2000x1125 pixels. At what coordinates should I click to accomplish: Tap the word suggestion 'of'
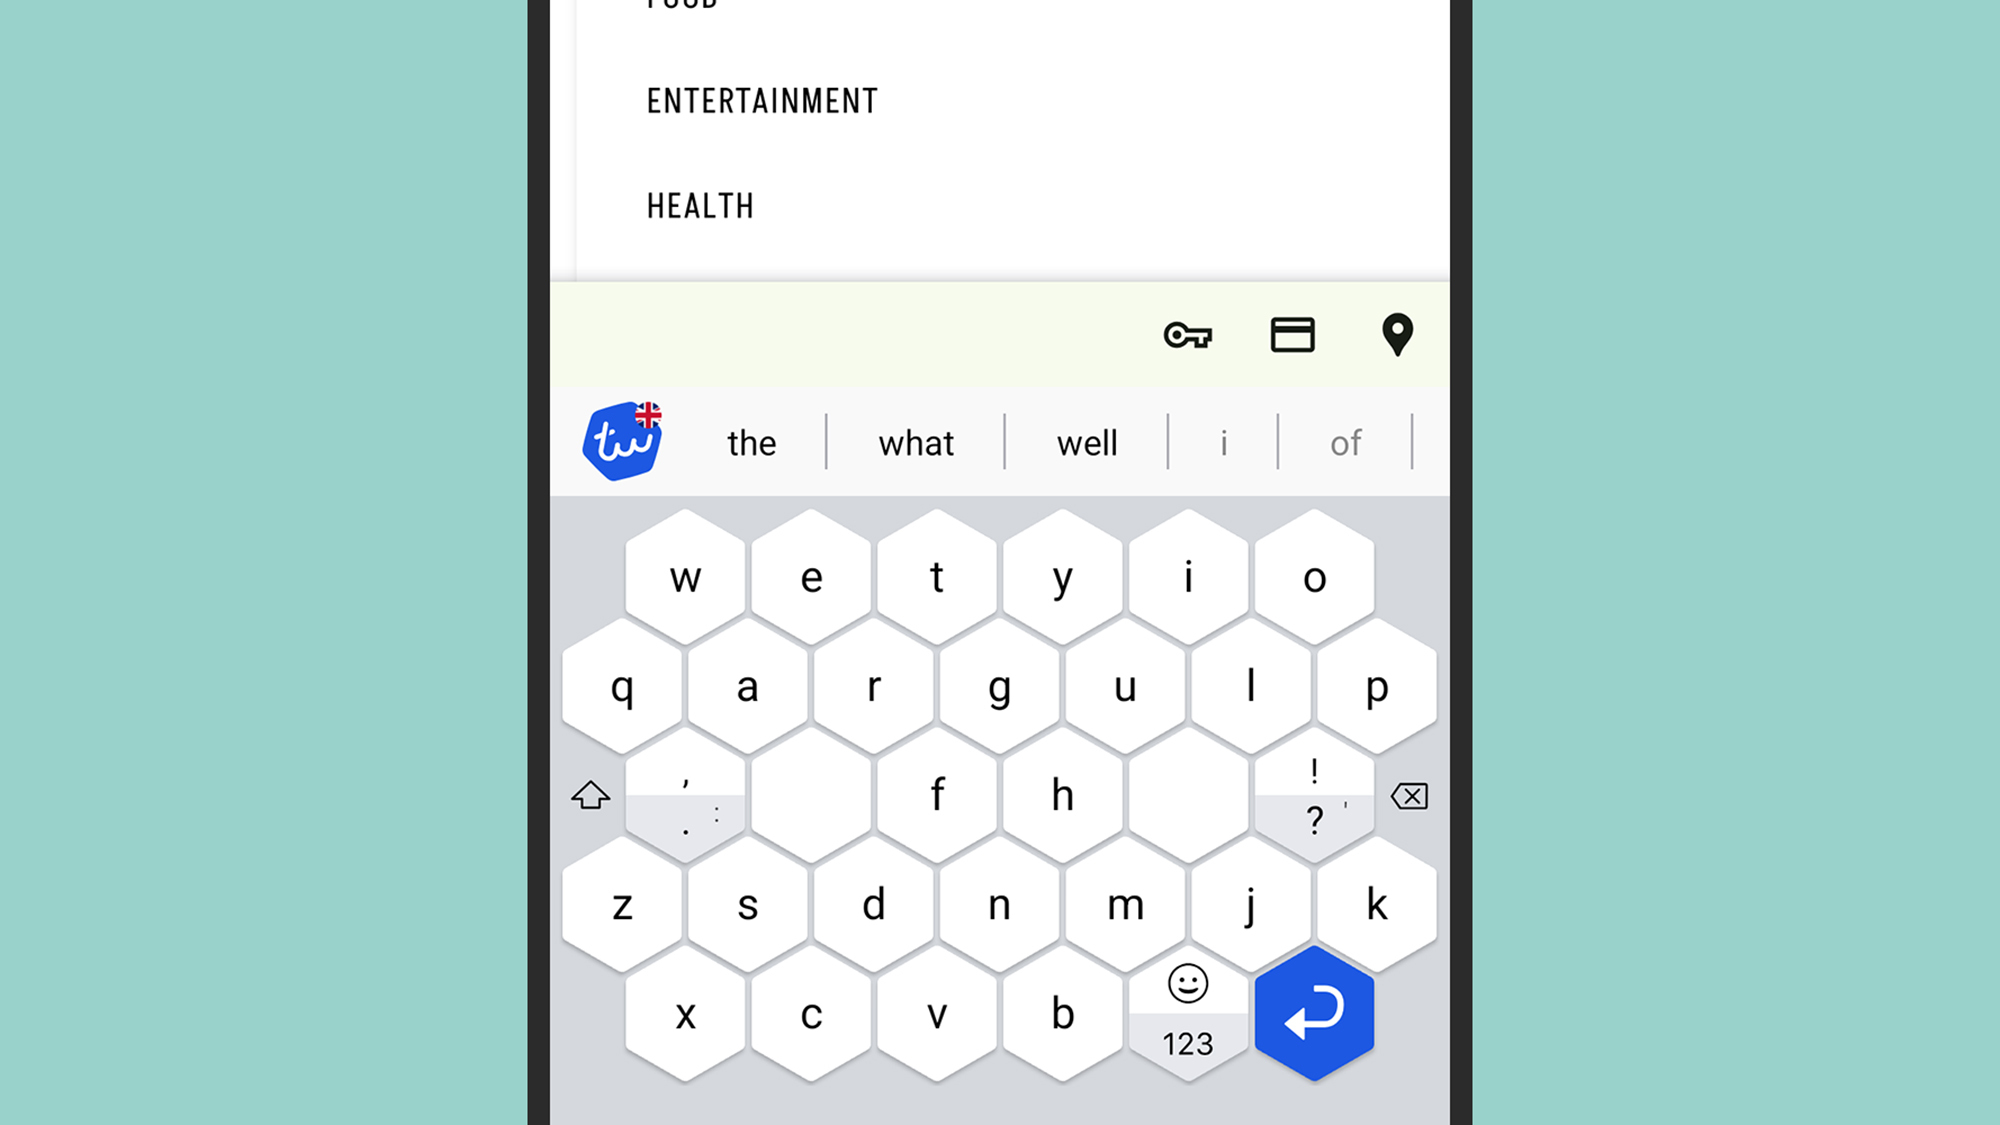click(x=1346, y=442)
